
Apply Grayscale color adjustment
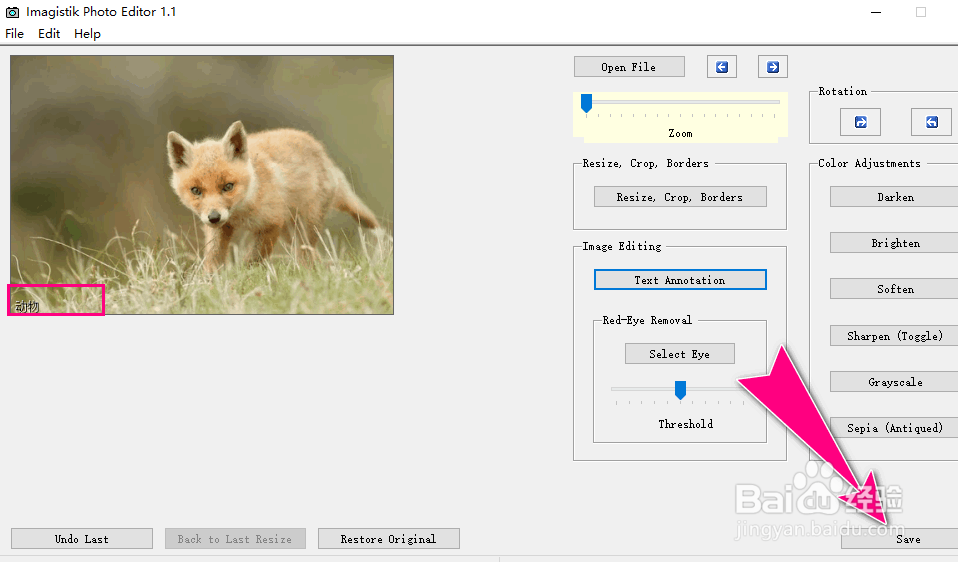[894, 382]
